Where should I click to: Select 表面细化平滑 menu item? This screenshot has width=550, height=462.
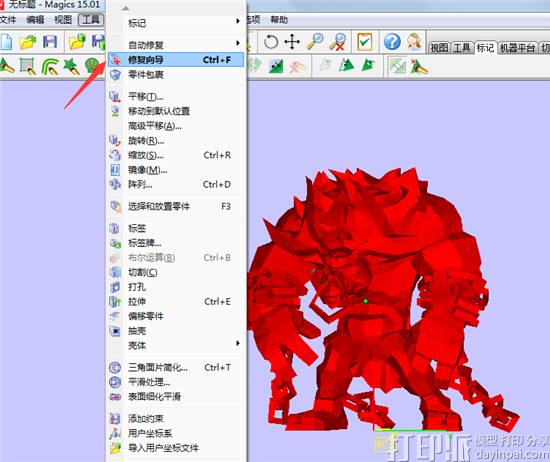click(x=175, y=396)
